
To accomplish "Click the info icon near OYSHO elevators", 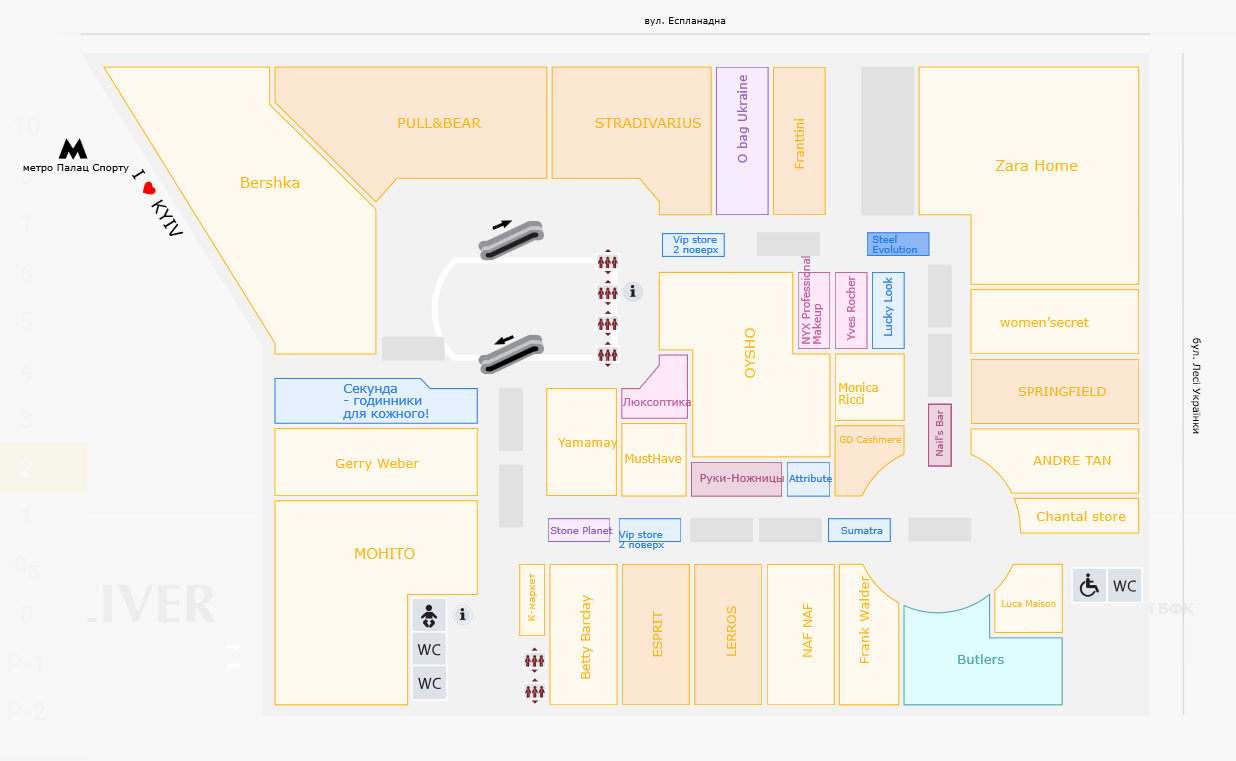I will click(632, 292).
